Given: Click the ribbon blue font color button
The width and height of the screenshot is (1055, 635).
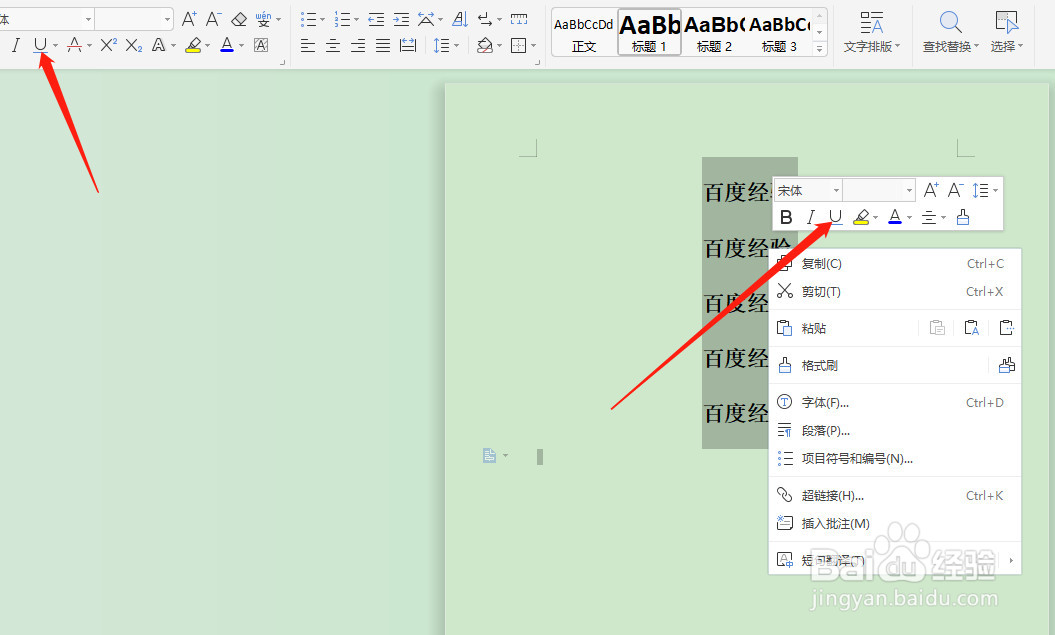Looking at the screenshot, I should (227, 46).
